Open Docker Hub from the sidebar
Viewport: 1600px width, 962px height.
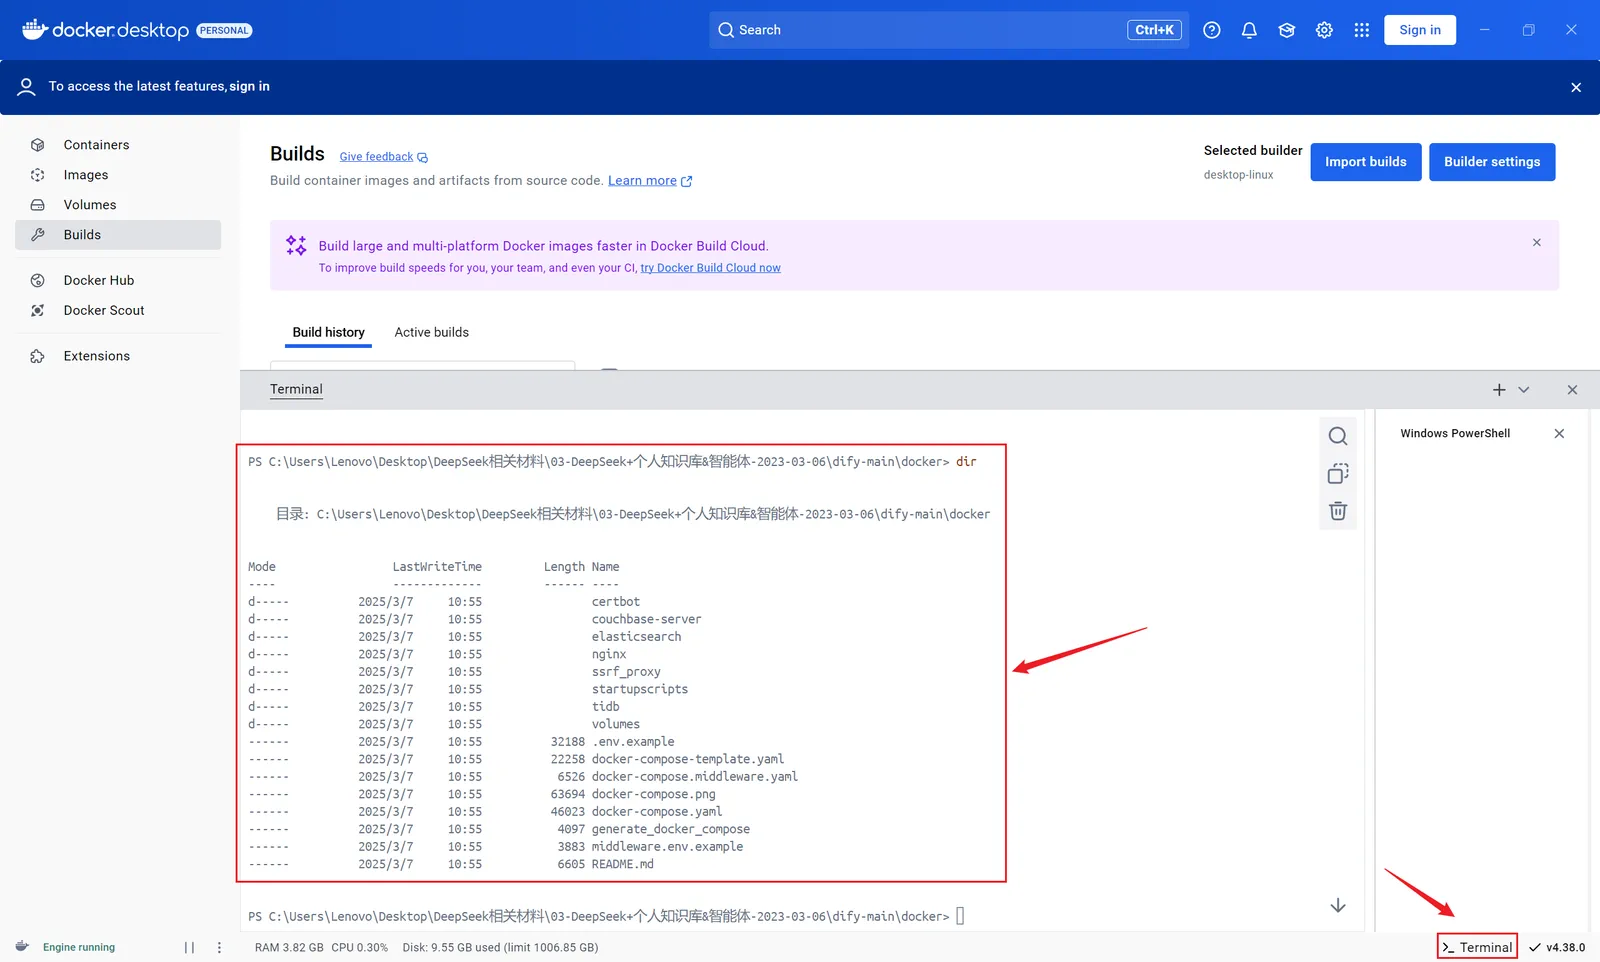click(118, 281)
